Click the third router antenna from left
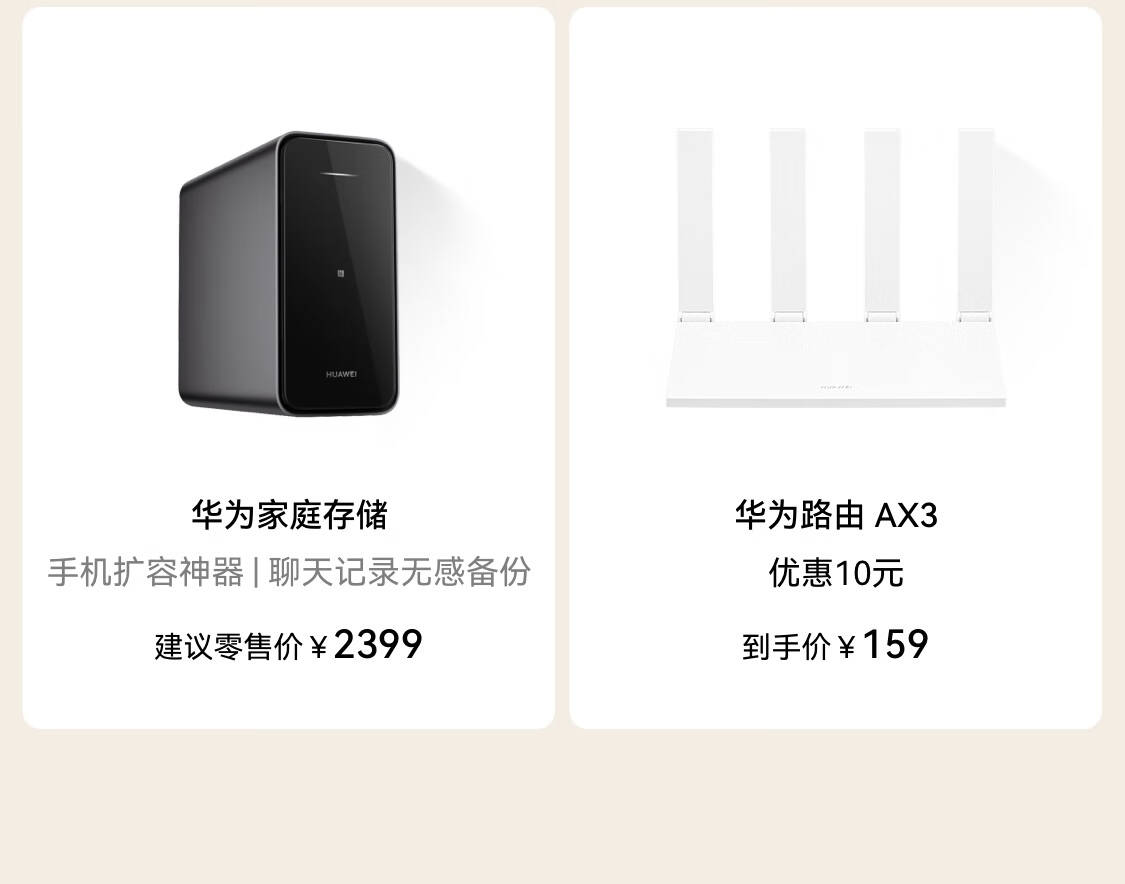Viewport: 1125px width, 884px height. pos(882,224)
